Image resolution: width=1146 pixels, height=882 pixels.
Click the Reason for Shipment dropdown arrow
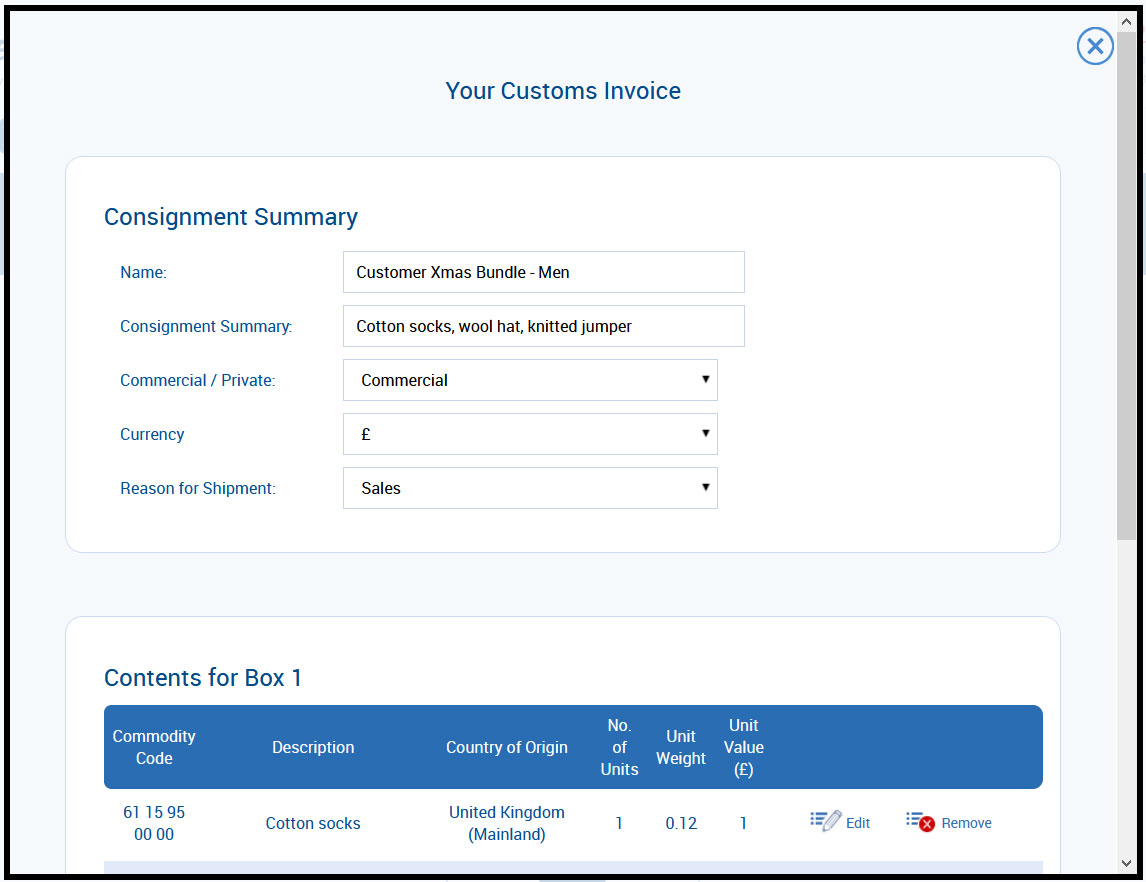click(707, 488)
